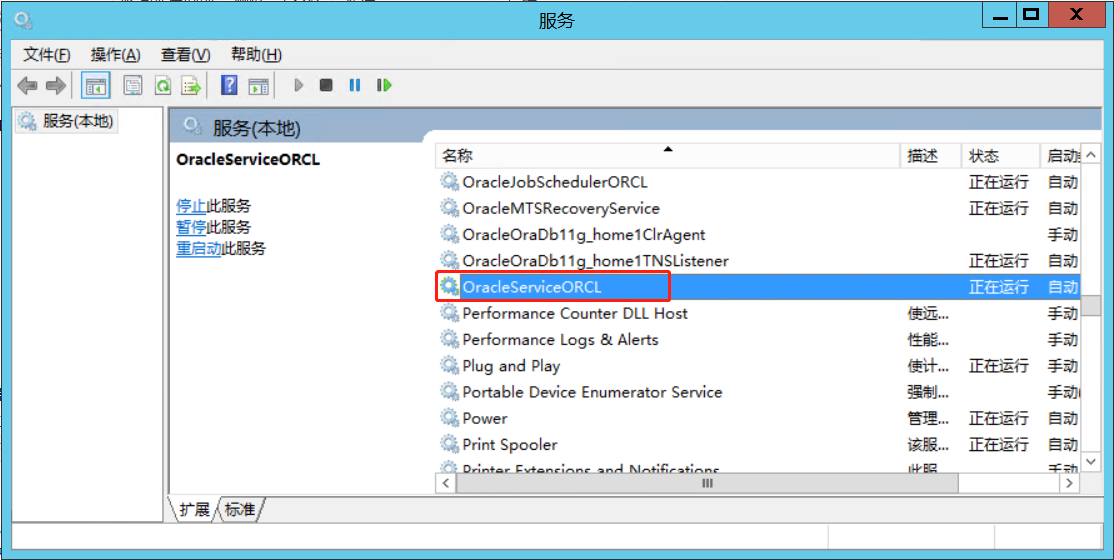Click the gear icon of Performance Logs & Alerts

450,340
